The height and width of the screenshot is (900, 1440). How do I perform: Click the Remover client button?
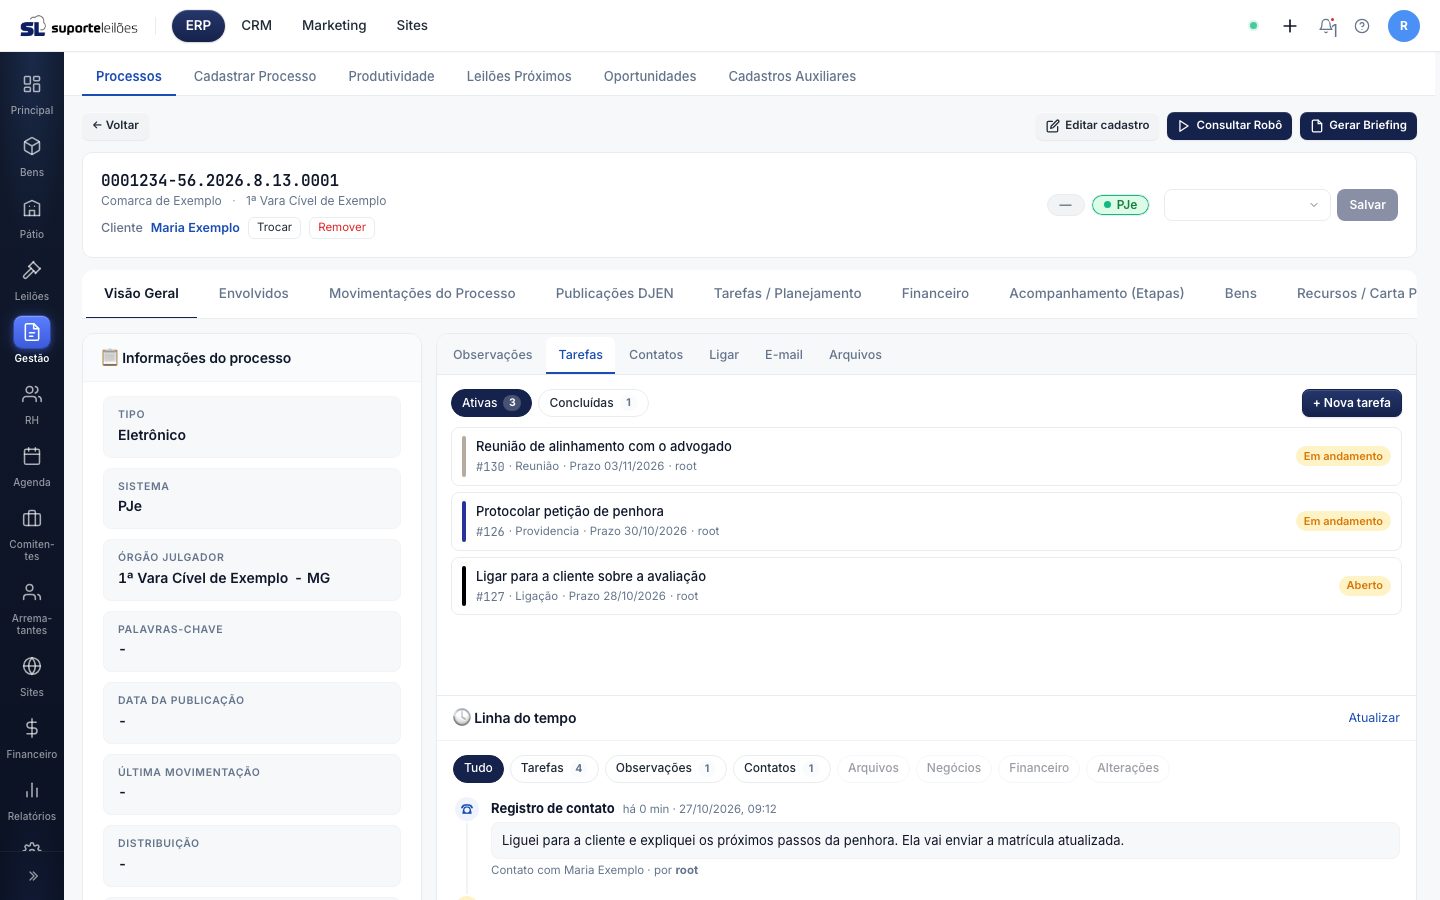click(x=342, y=228)
